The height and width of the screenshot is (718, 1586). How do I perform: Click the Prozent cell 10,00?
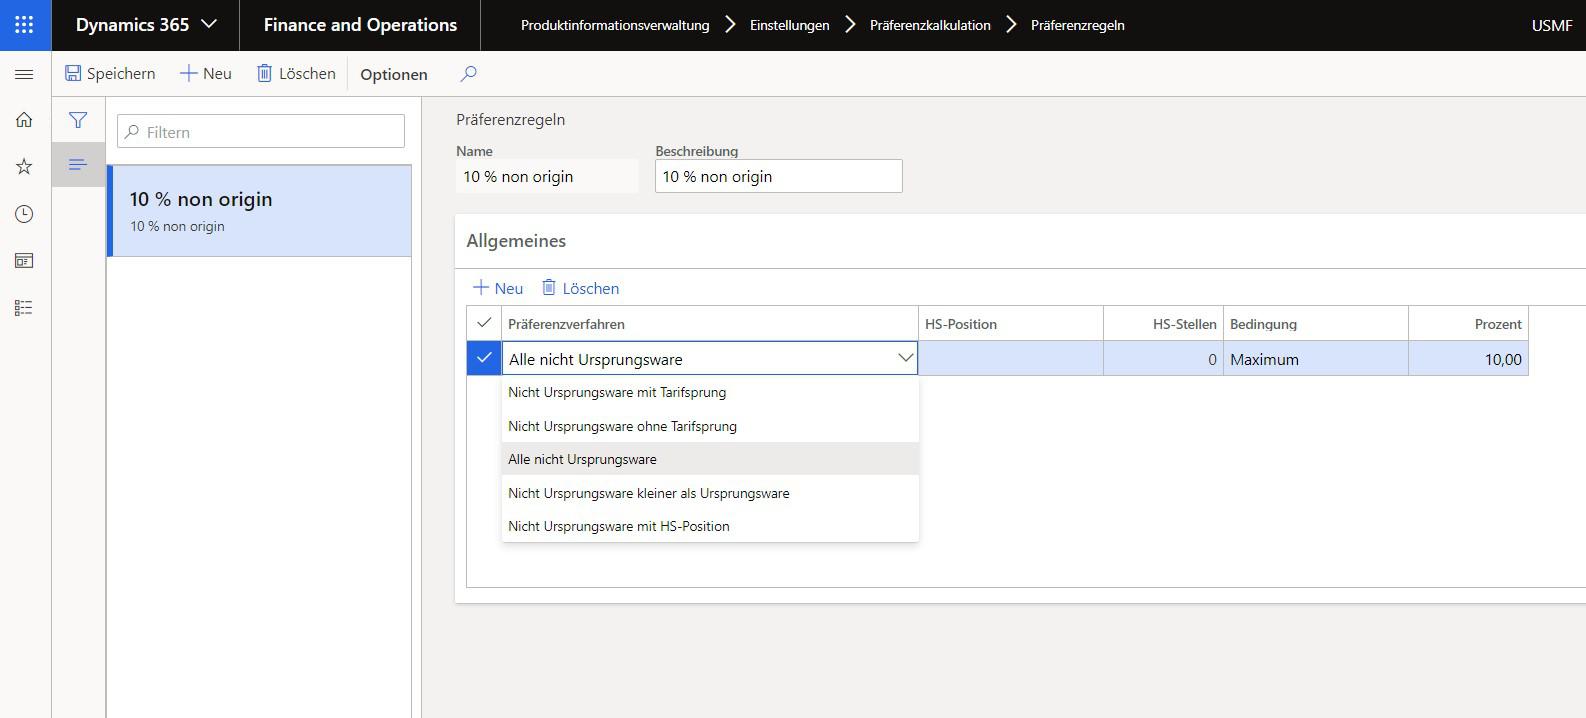click(x=1468, y=358)
